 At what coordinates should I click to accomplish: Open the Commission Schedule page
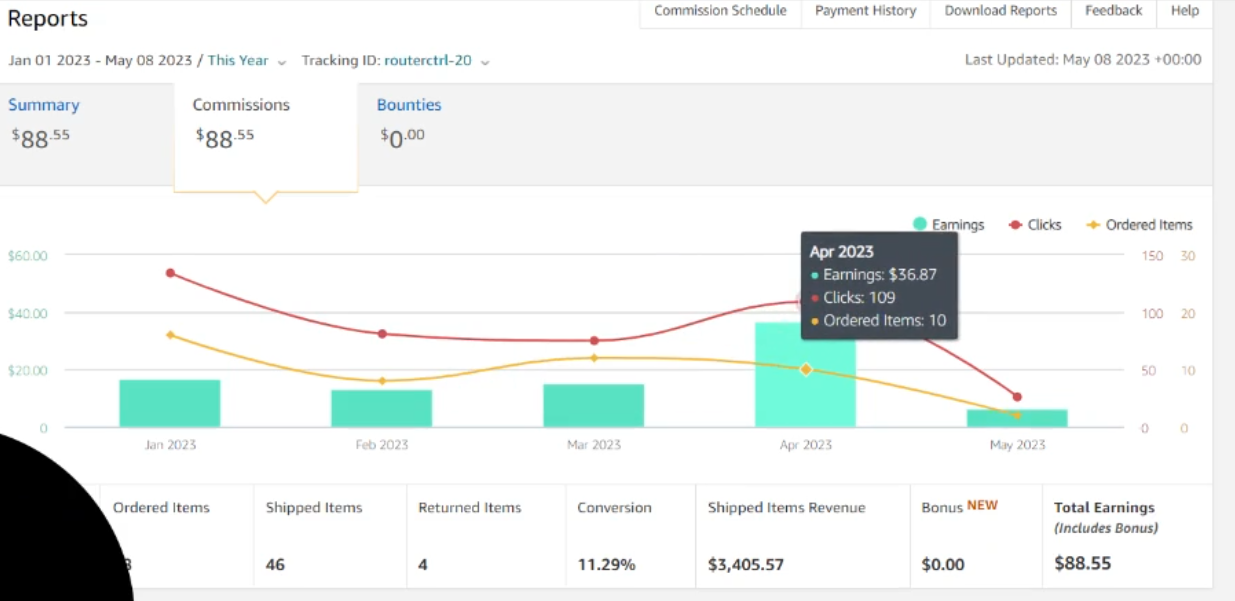tap(720, 11)
